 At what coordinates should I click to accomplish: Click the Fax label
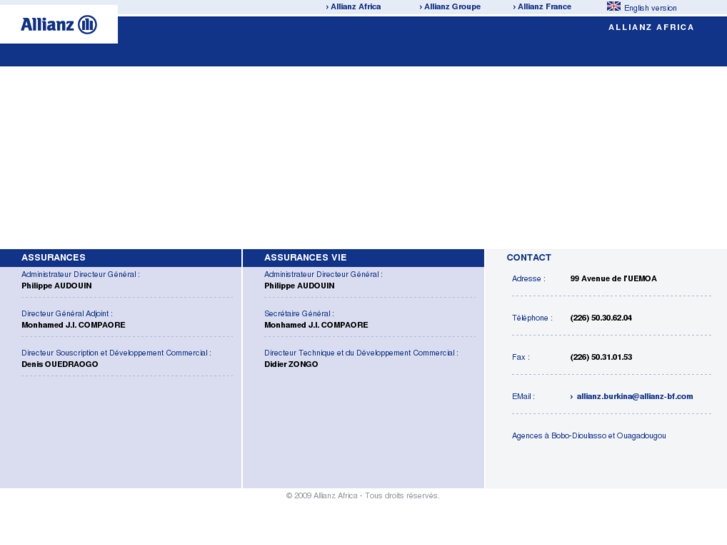coord(521,357)
